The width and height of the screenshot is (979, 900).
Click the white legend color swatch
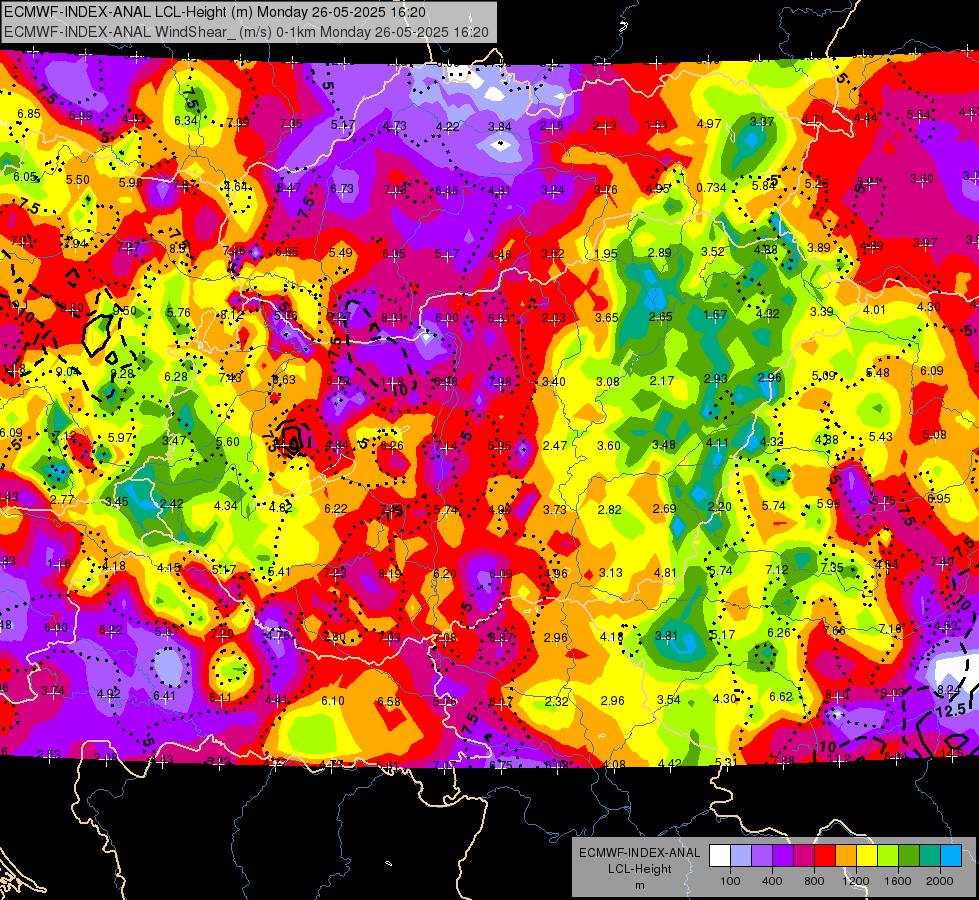pos(720,855)
